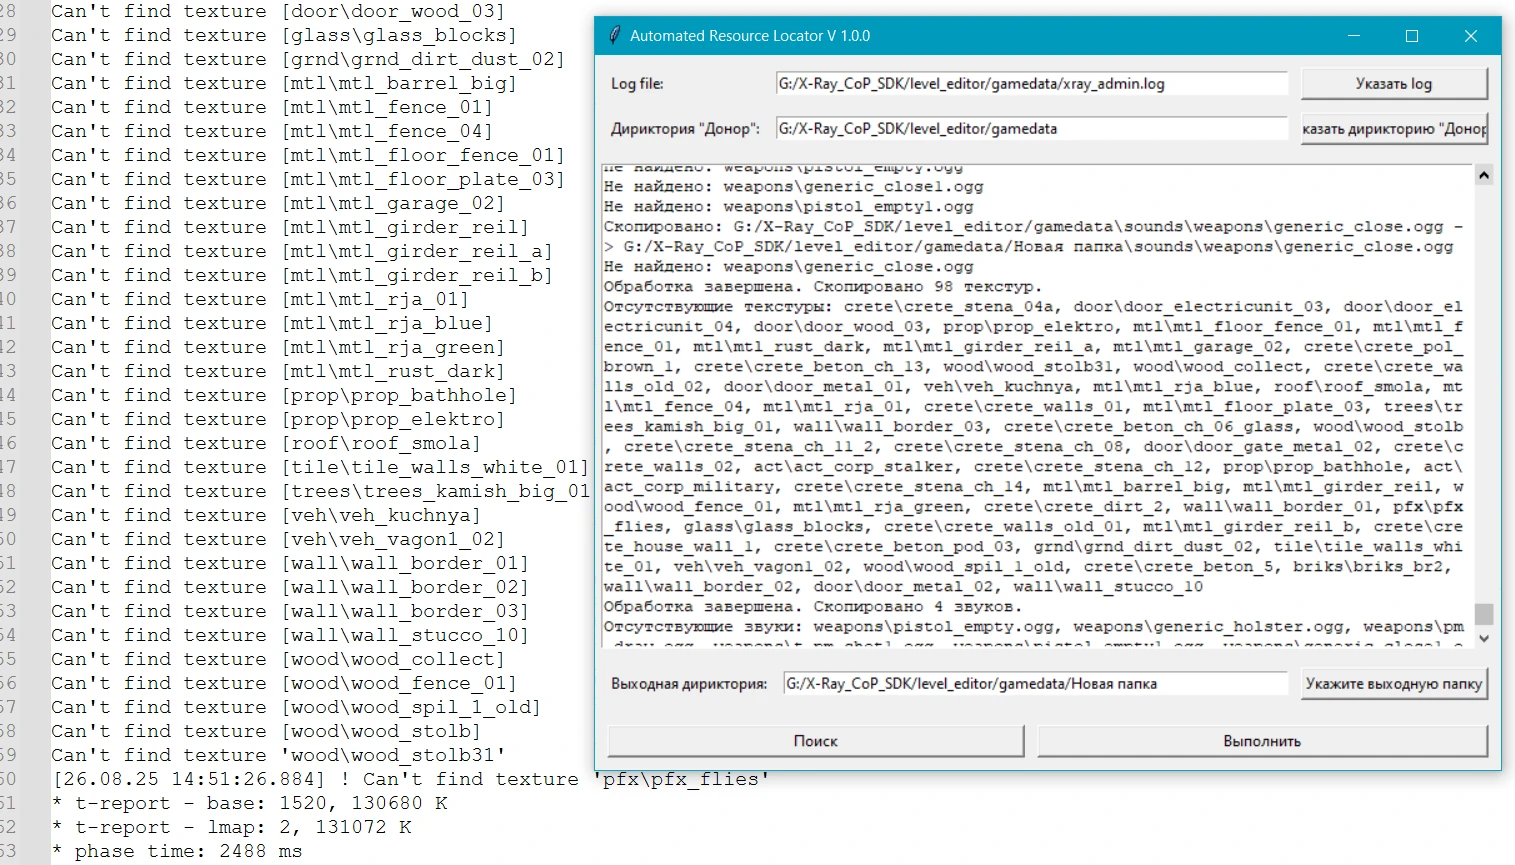Click the 'wood\wood_stolb31' line in the background log
The height and width of the screenshot is (865, 1515).
click(278, 756)
